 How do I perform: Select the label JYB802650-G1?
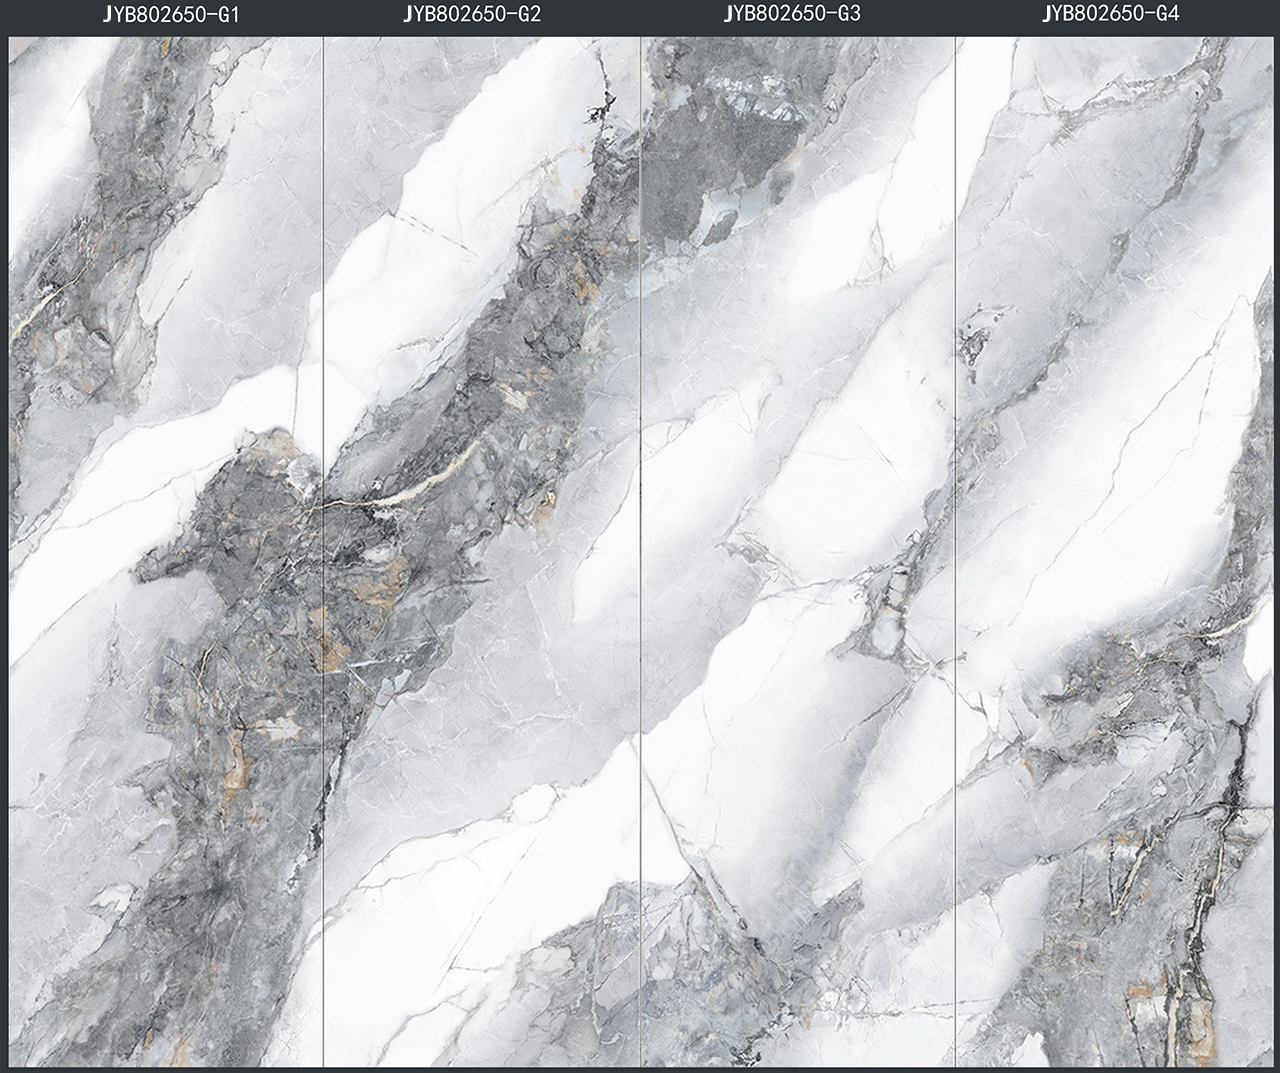click(171, 15)
